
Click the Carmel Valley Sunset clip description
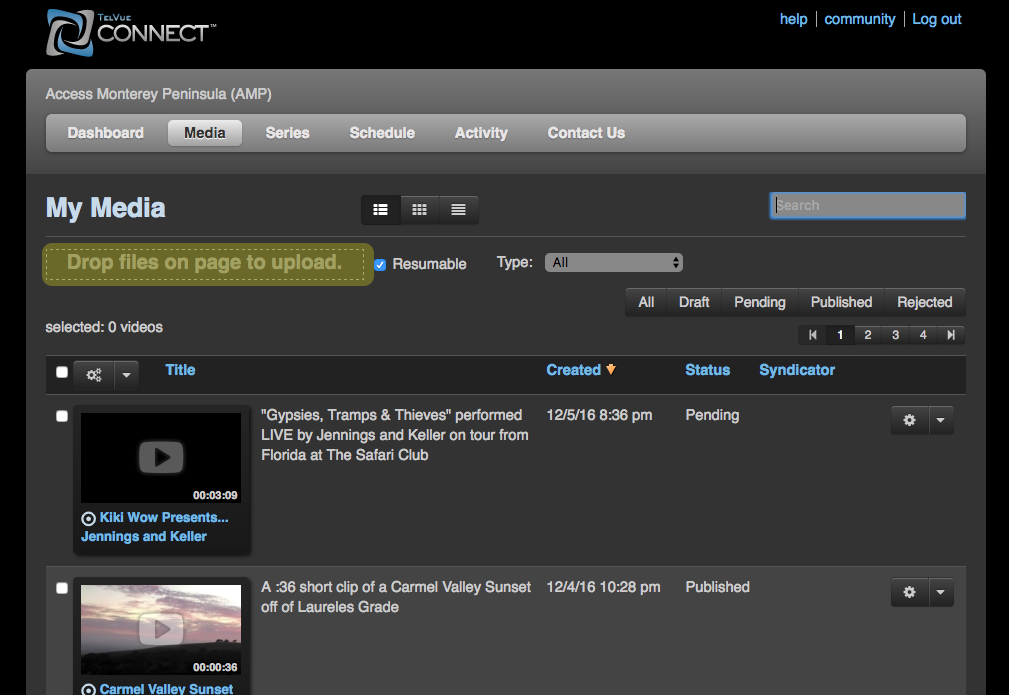(x=396, y=597)
